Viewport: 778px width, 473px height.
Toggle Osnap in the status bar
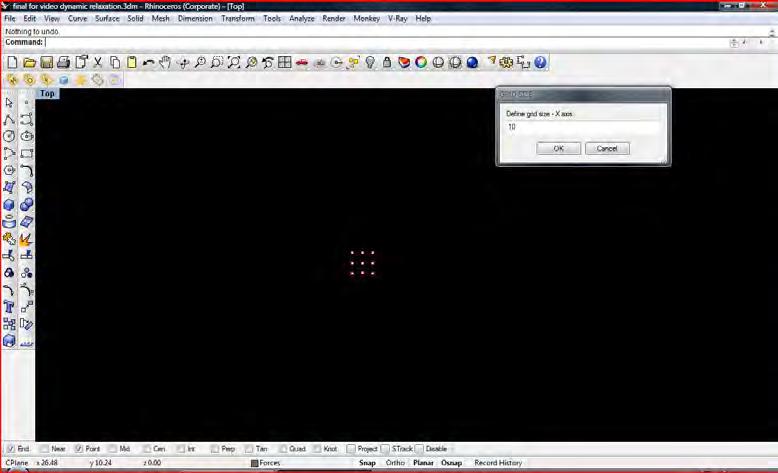coord(452,463)
